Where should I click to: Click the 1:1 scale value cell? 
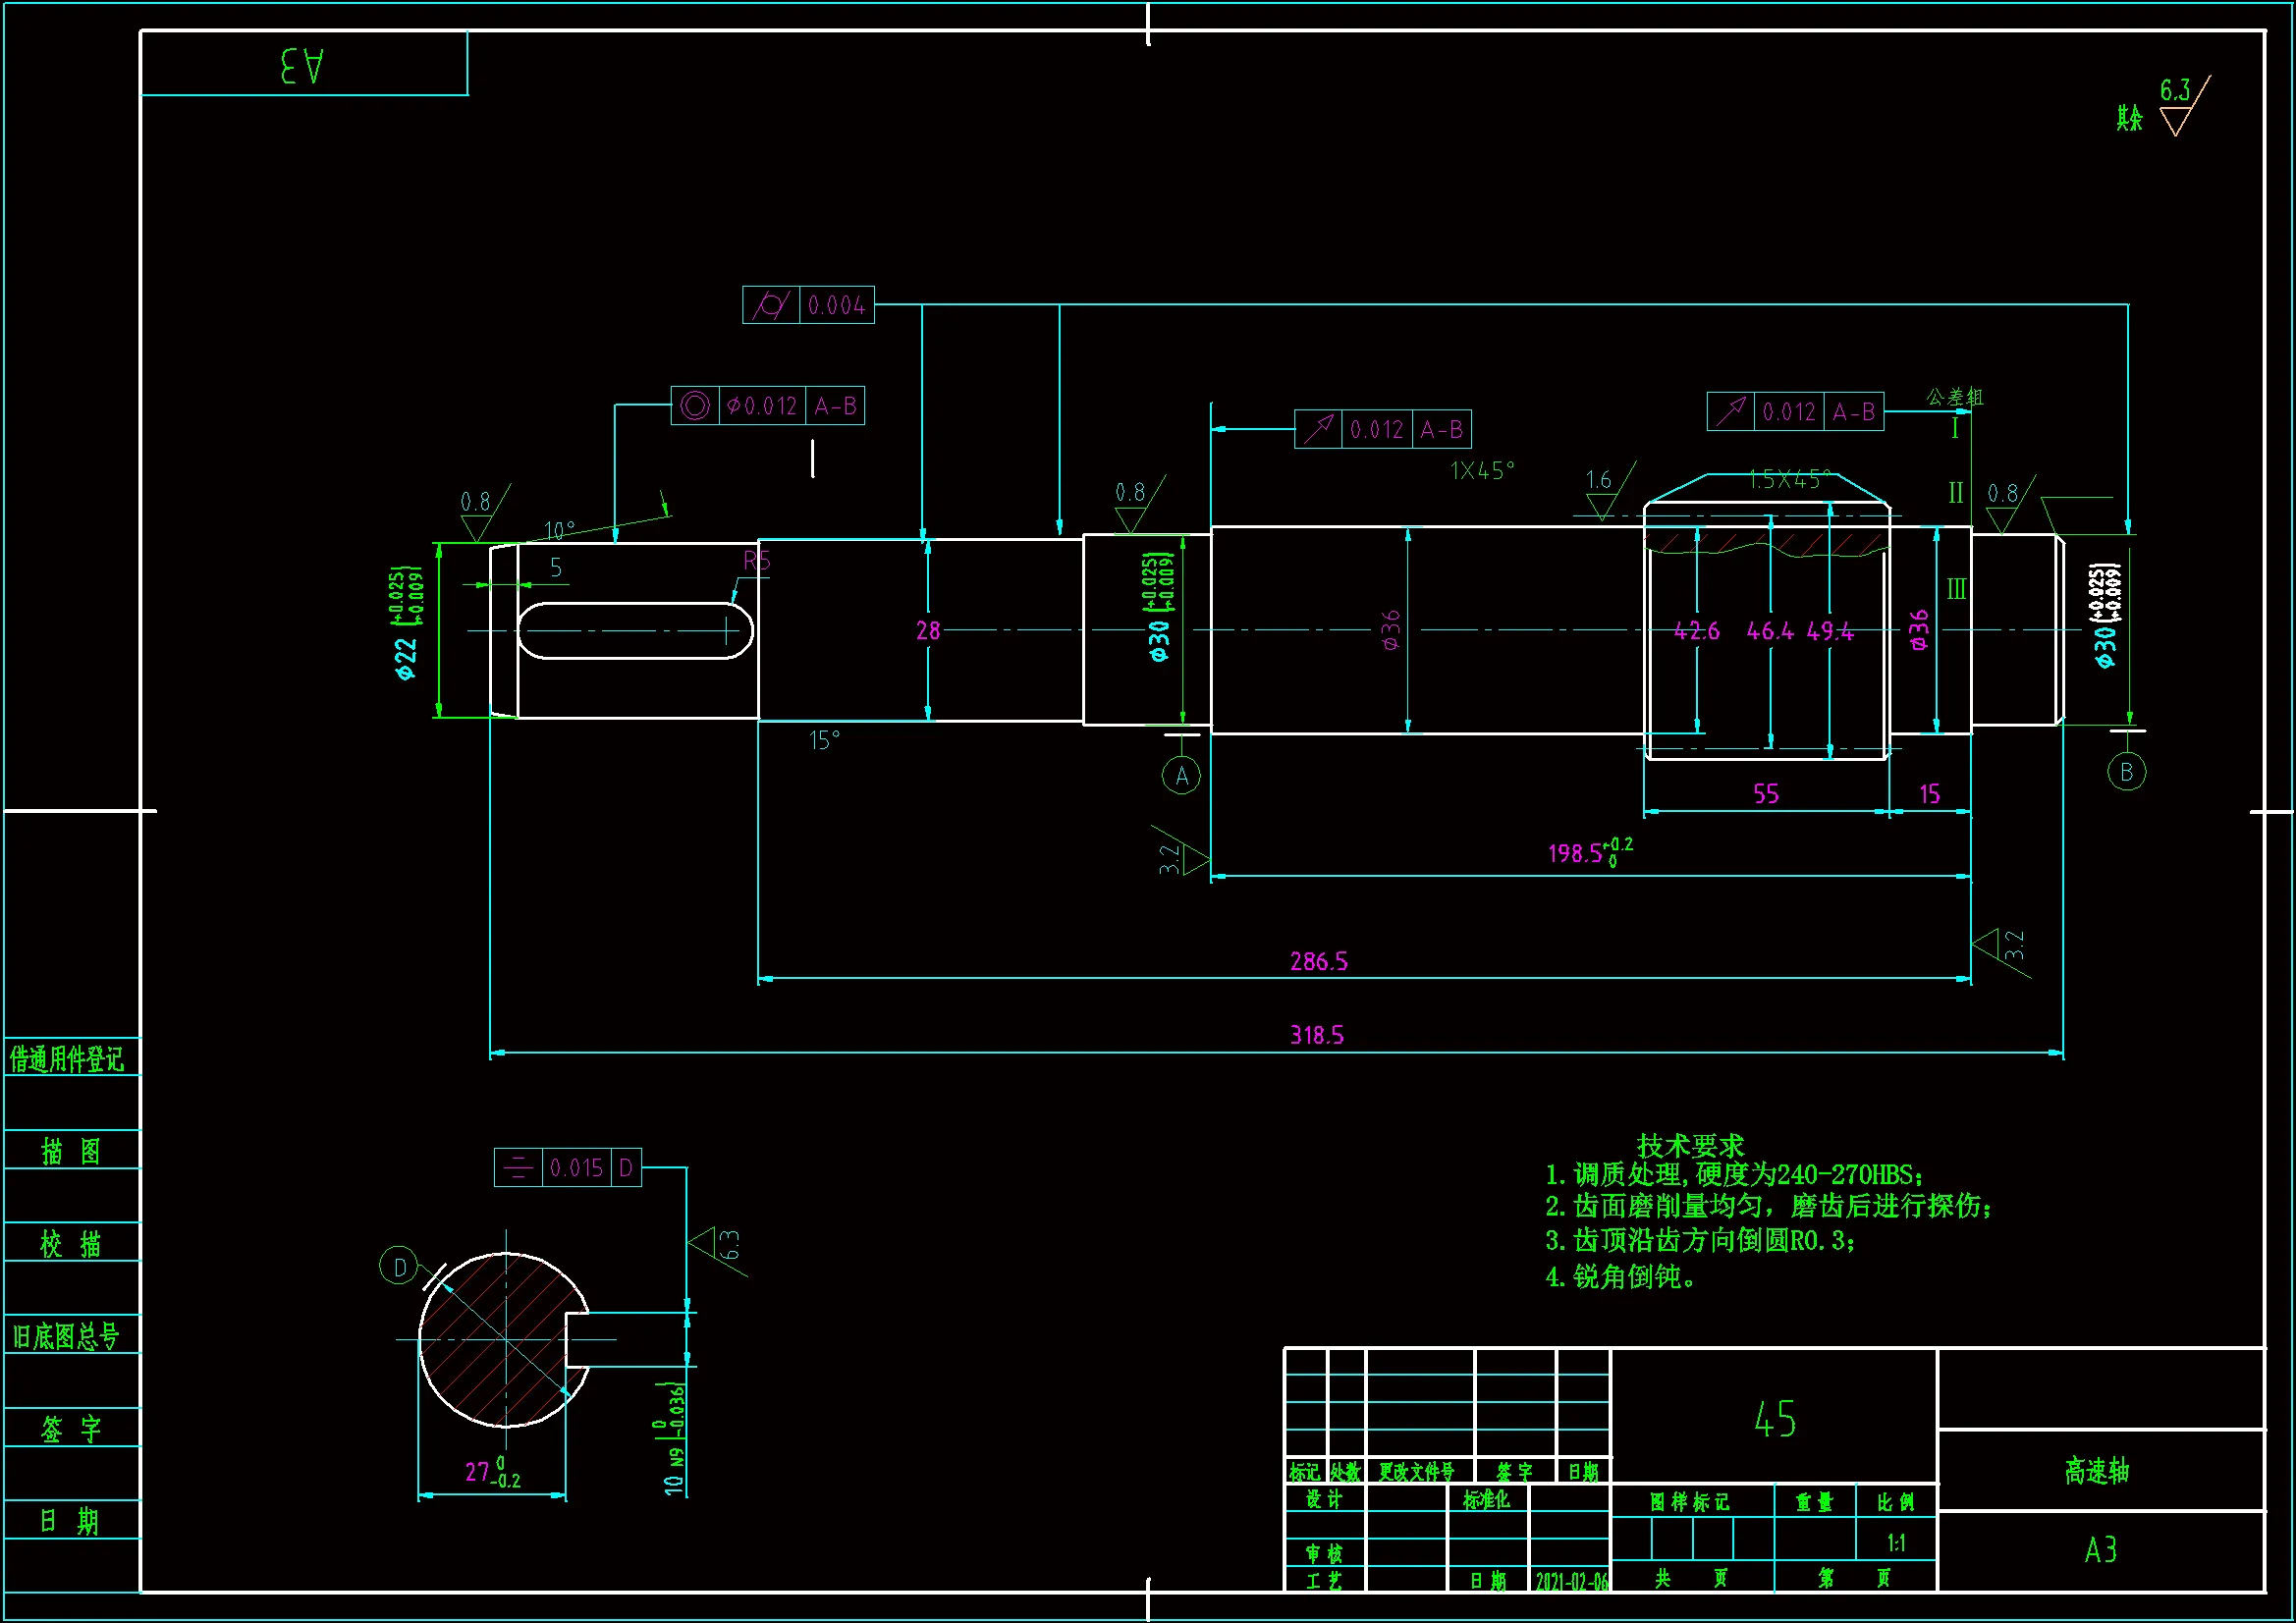(x=1895, y=1543)
